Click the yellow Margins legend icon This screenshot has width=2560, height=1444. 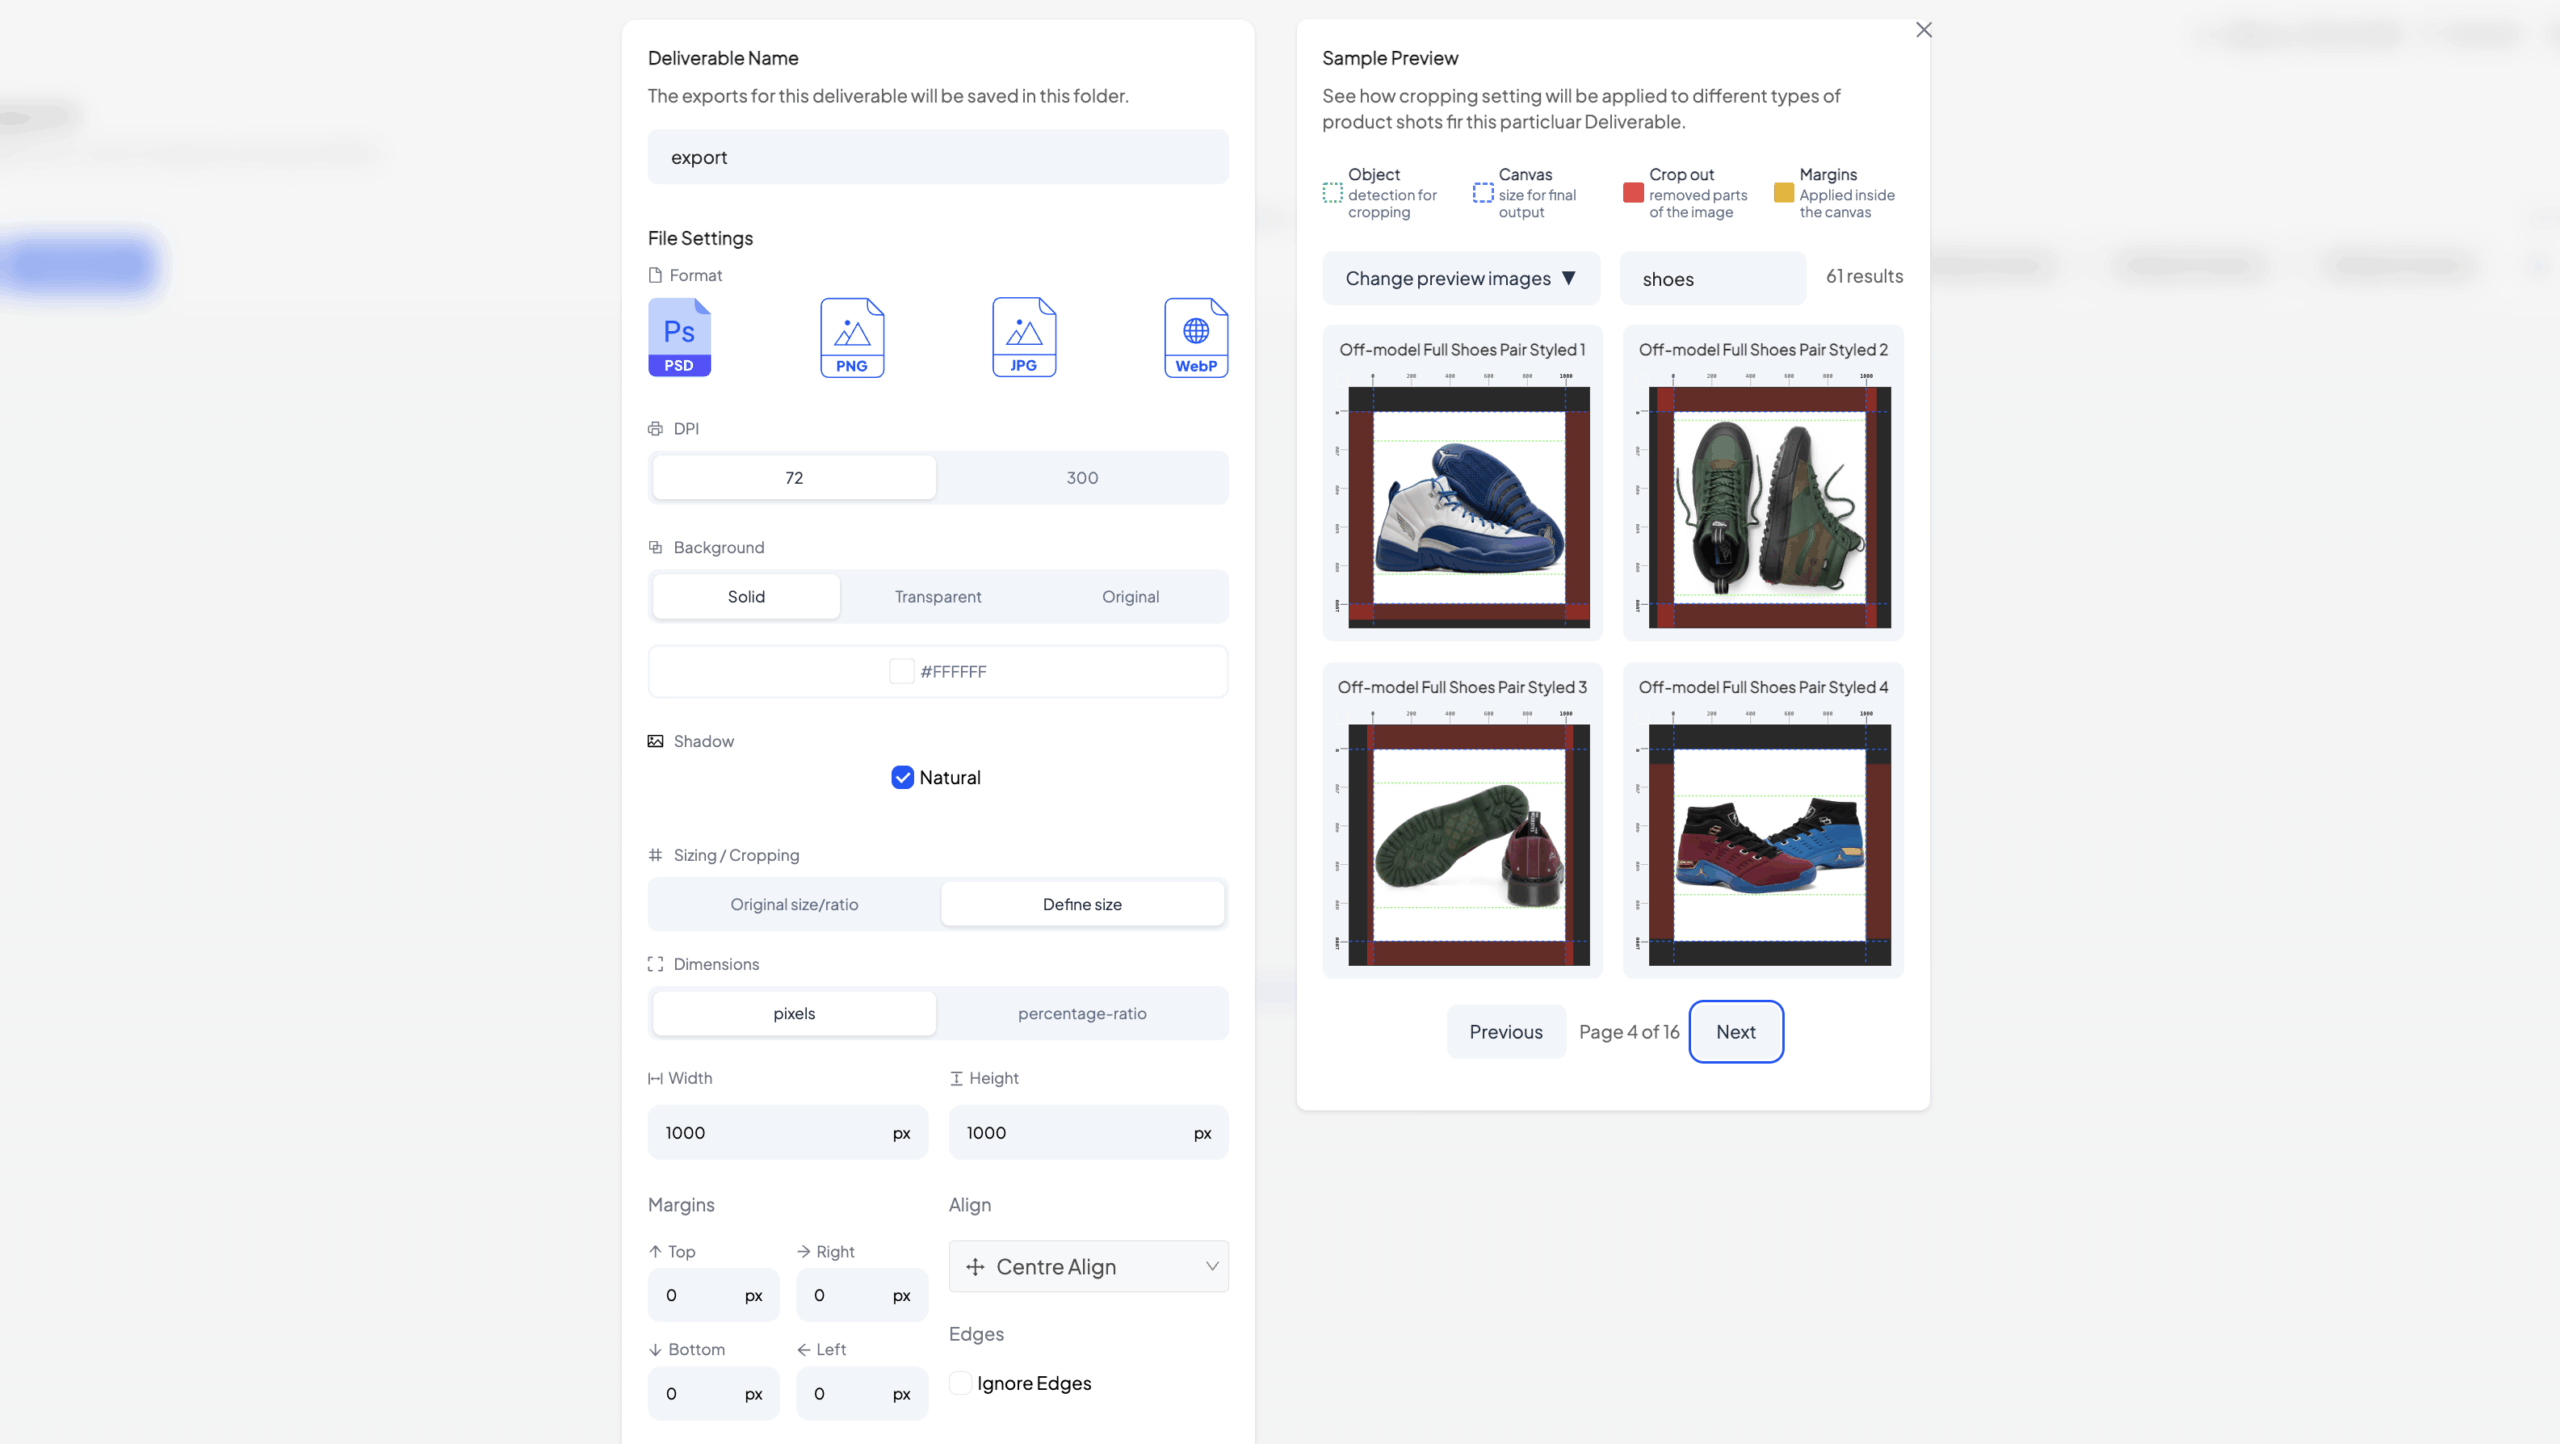coord(1783,192)
